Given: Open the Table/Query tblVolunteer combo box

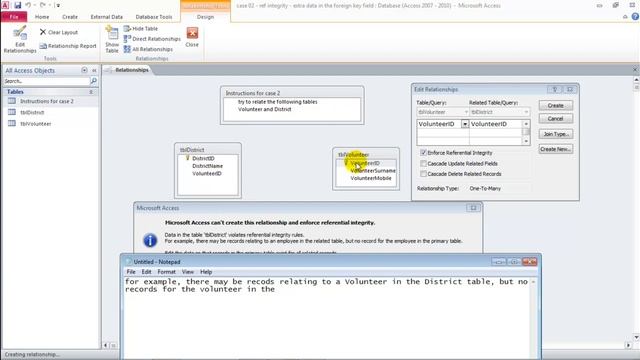Looking at the screenshot, I should coord(442,112).
